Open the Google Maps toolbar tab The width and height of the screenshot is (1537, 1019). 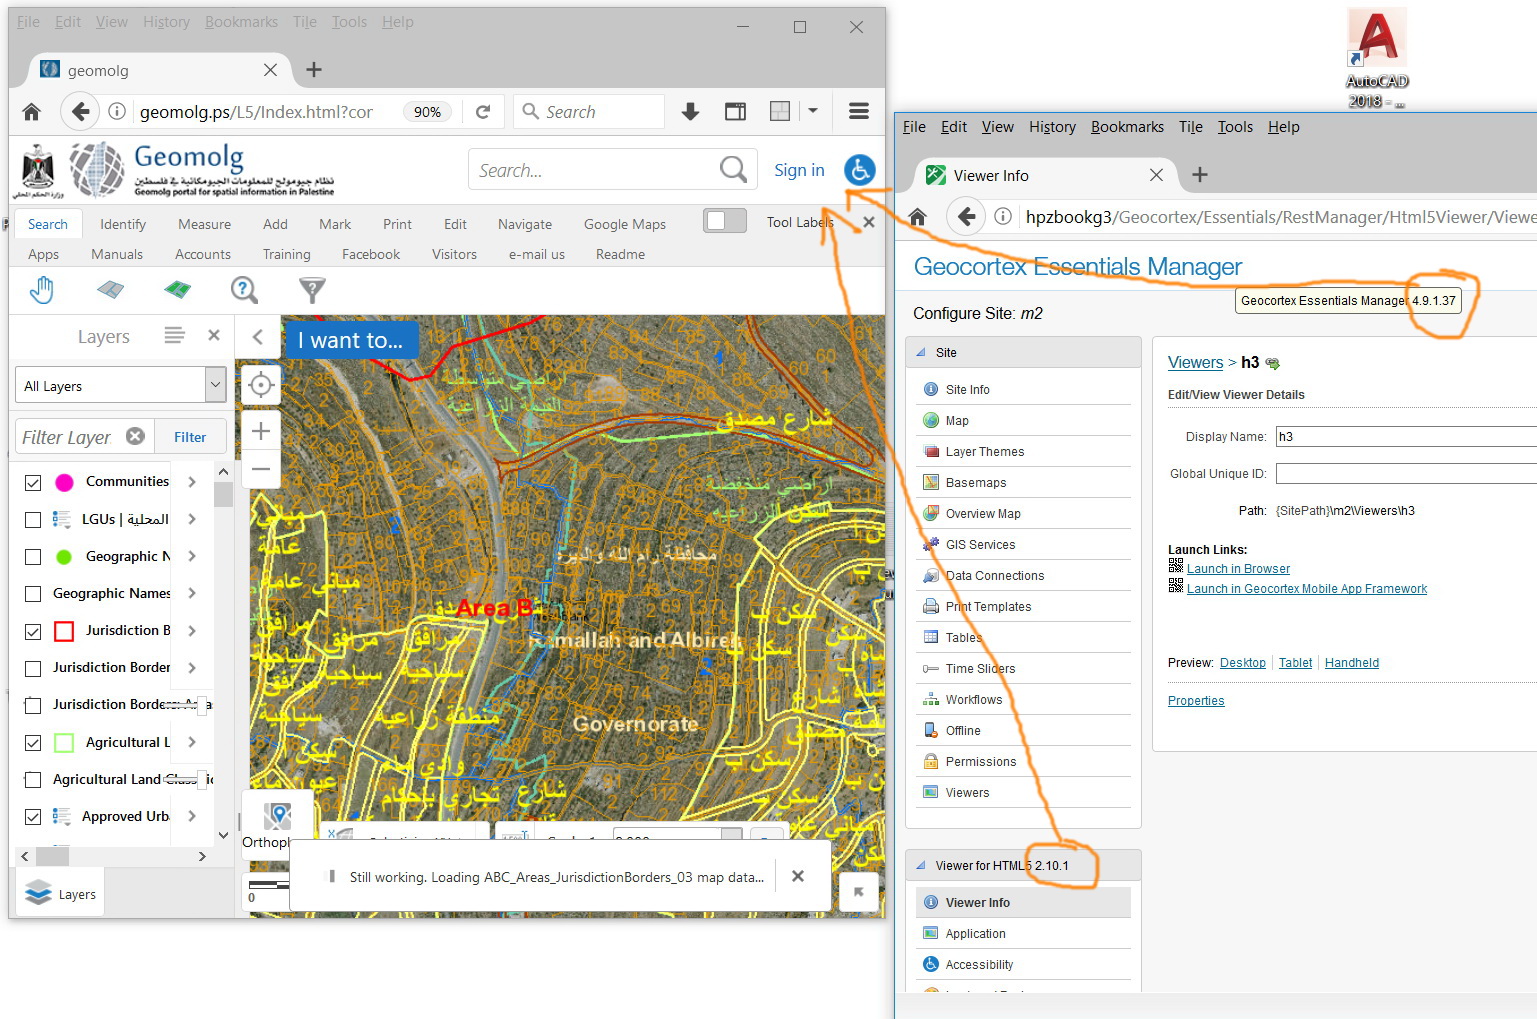point(625,224)
